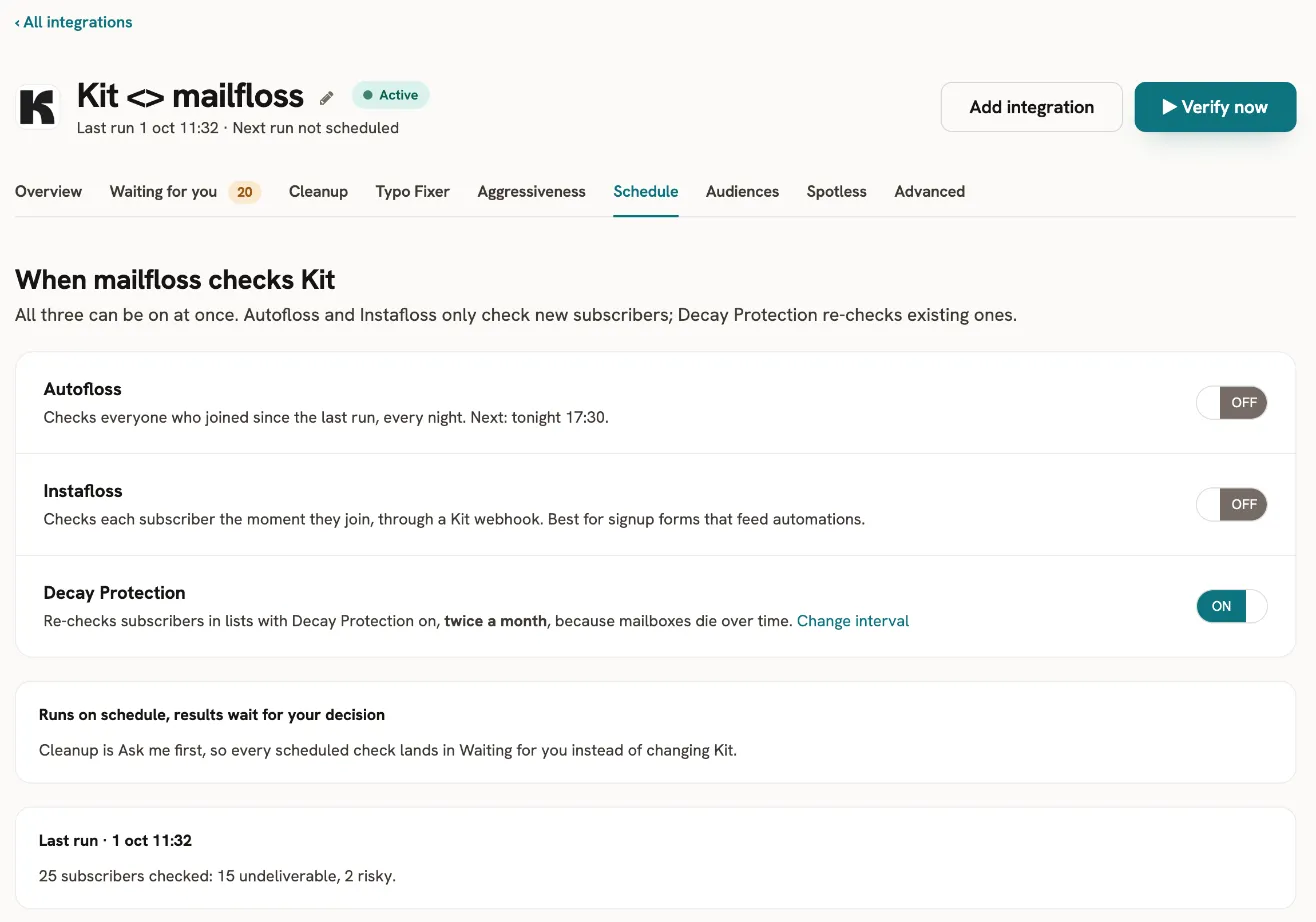The width and height of the screenshot is (1316, 922).
Task: Click the Autofloss 'Next: tonight 17:30' description
Action: pyautogui.click(x=326, y=417)
